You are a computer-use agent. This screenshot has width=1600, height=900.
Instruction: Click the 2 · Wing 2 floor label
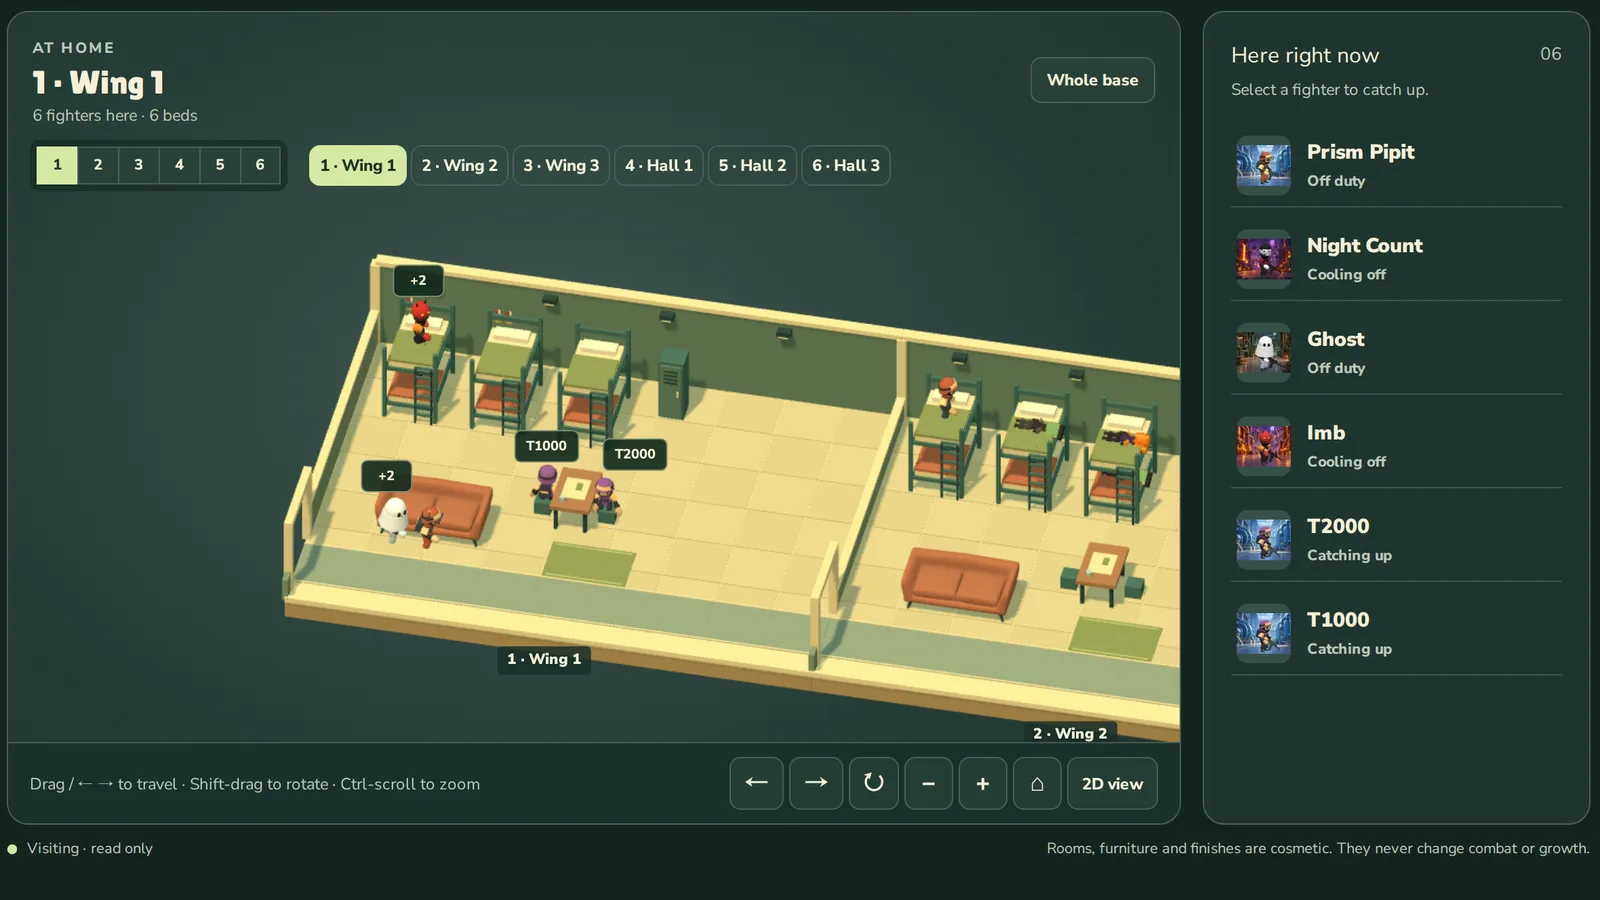(1070, 733)
